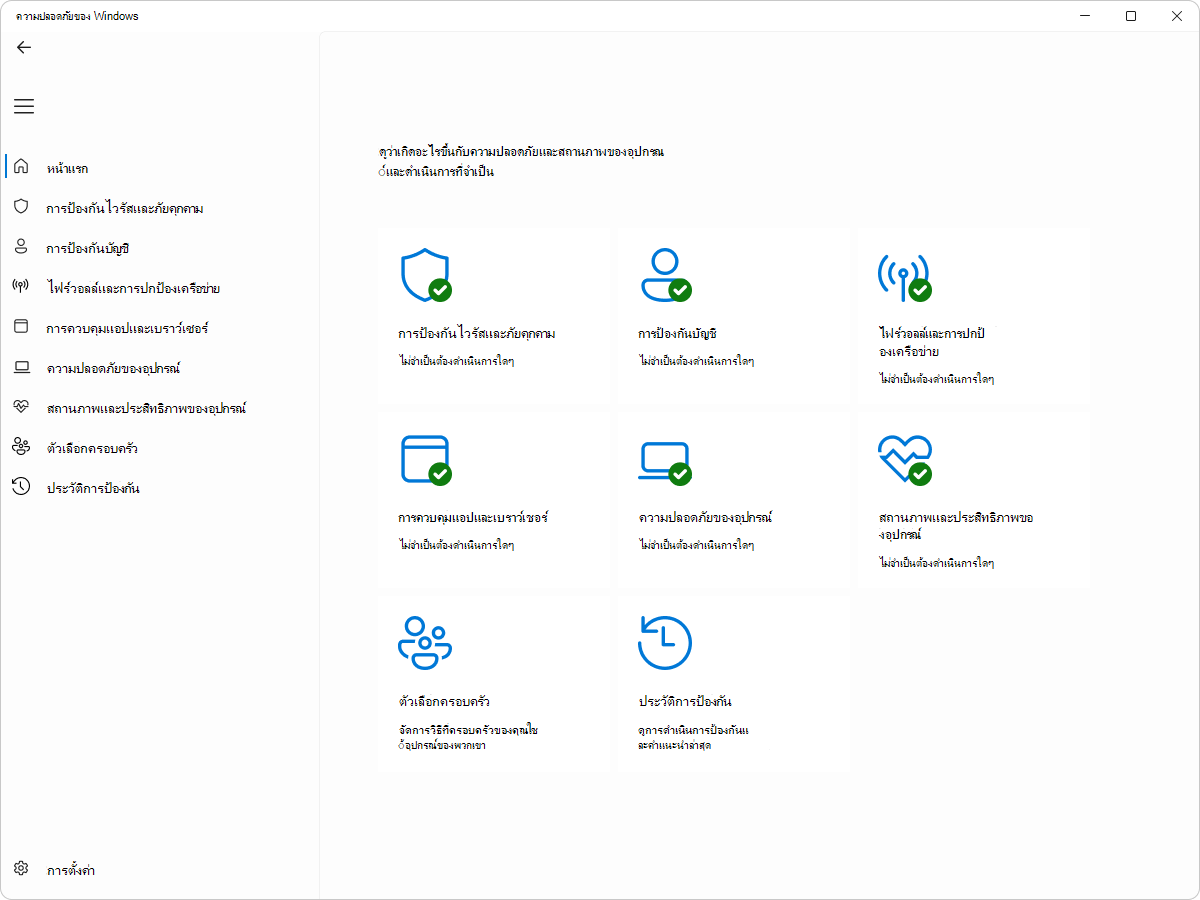
Task: Click ความปลอดภัยของอุปกรณ์ tile title
Action: [x=705, y=517]
